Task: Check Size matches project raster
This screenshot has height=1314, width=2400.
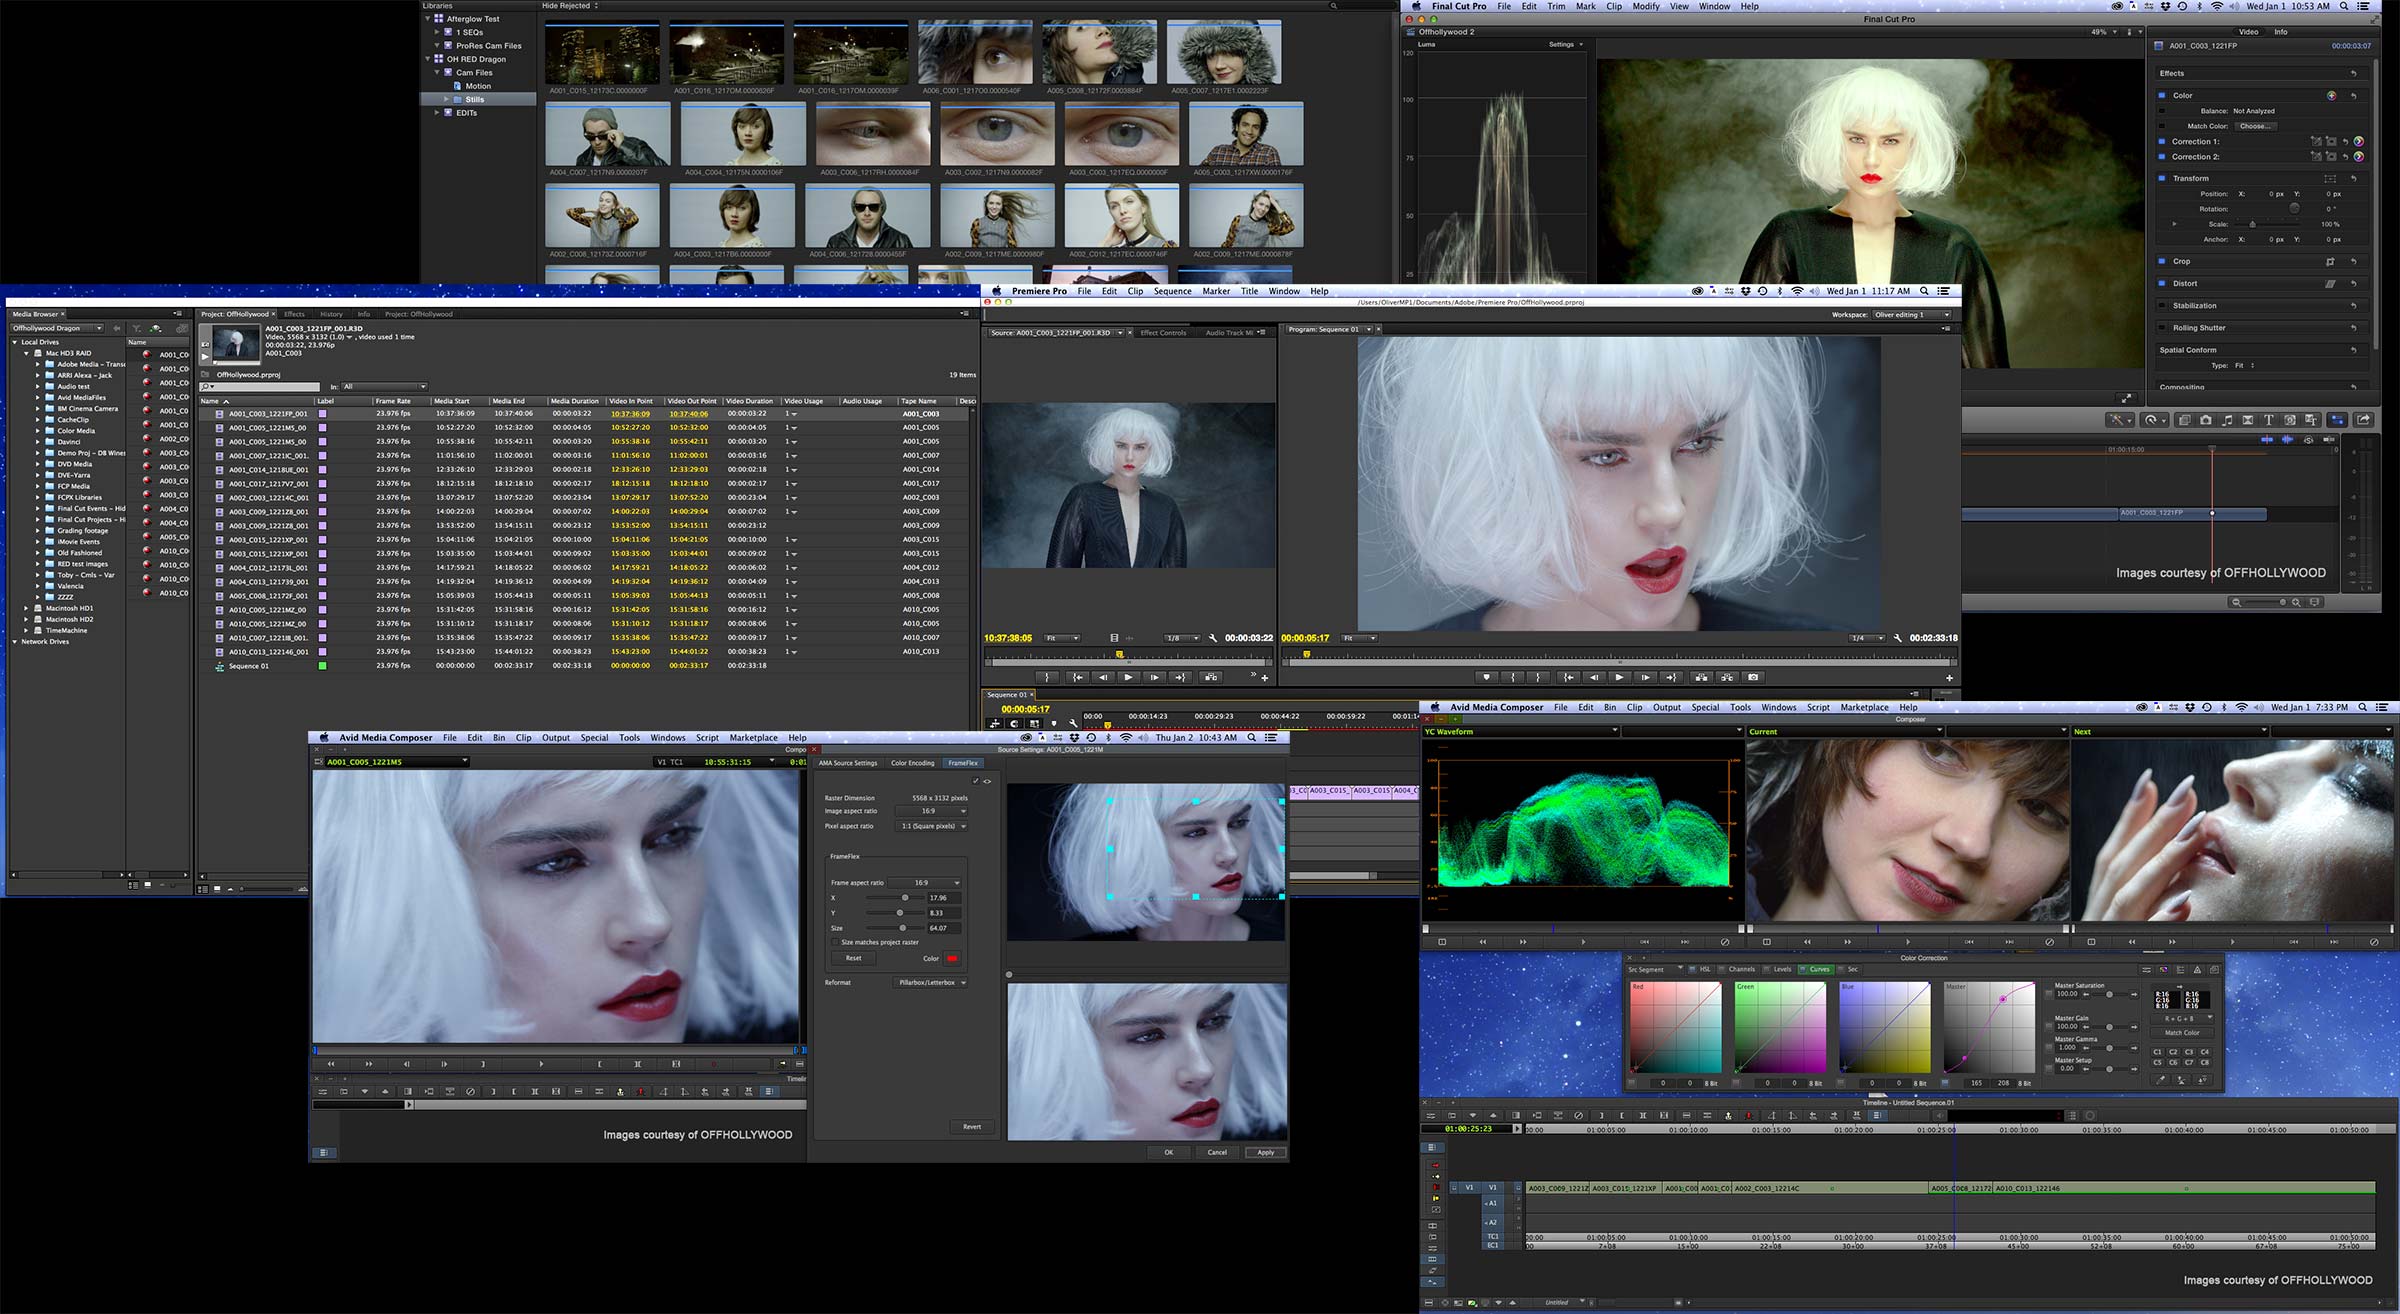Action: 835,942
